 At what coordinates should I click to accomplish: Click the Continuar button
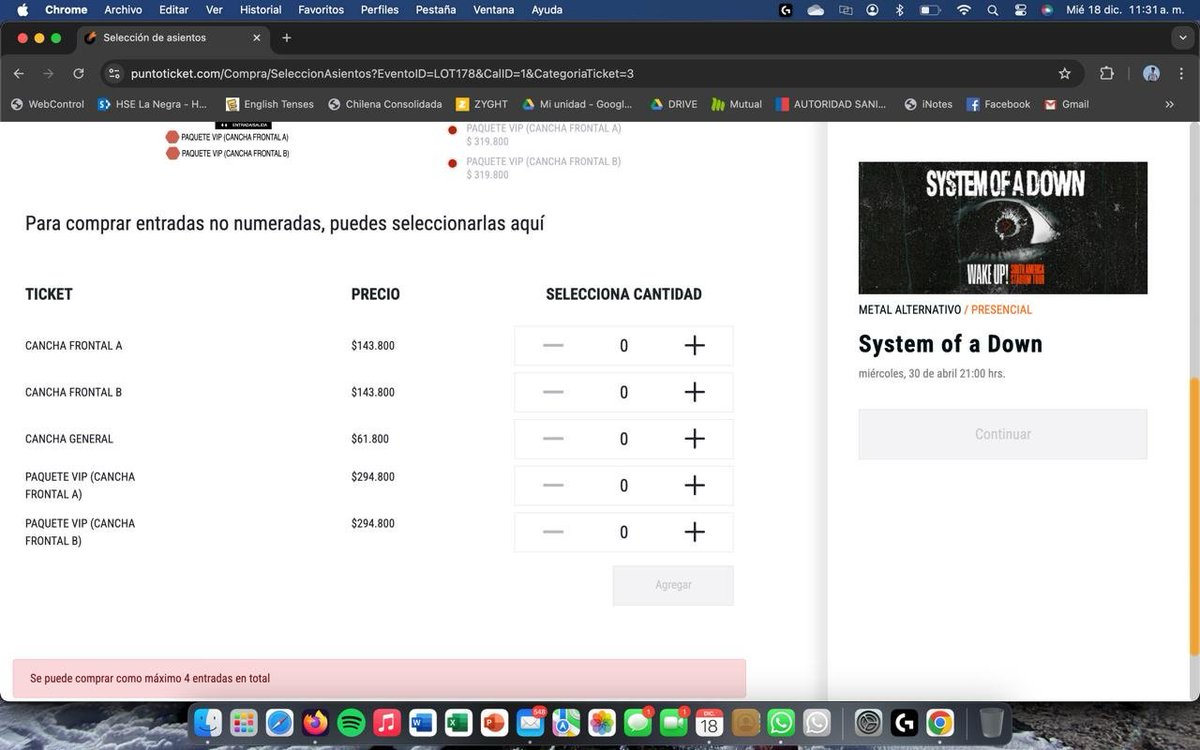[x=1003, y=434]
